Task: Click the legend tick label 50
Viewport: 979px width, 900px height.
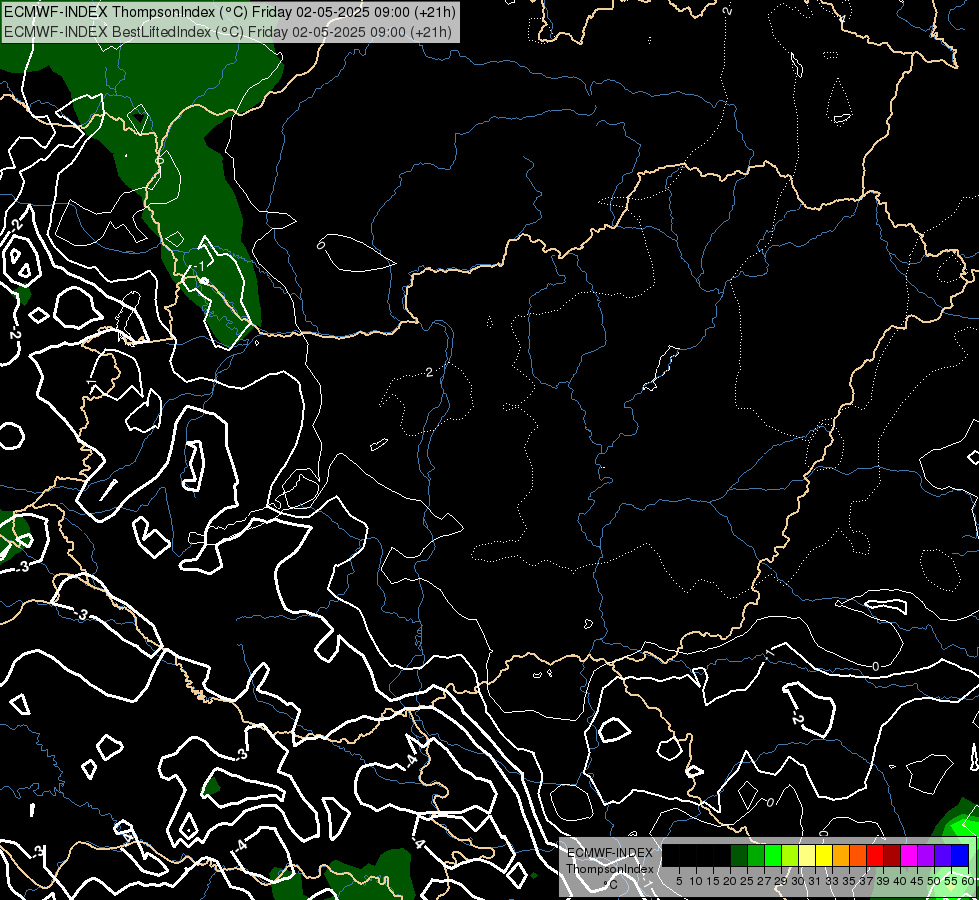Action: coord(933,881)
